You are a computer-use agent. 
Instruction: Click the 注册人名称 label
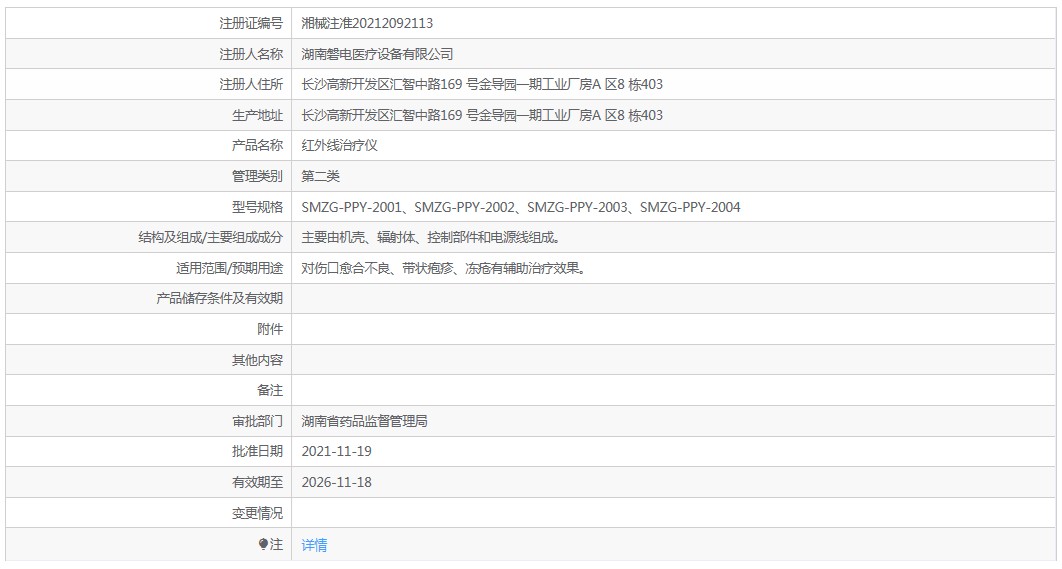click(x=251, y=54)
